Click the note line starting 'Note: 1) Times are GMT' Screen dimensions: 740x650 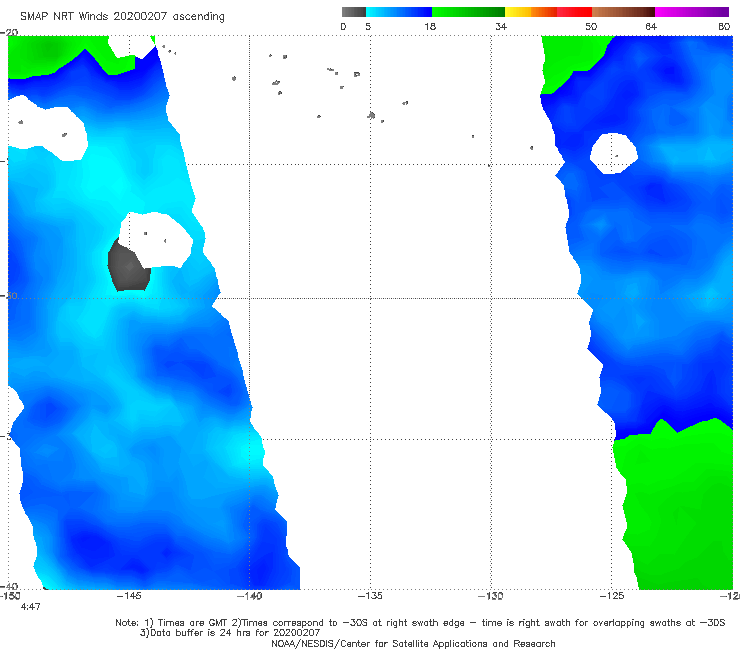point(420,623)
